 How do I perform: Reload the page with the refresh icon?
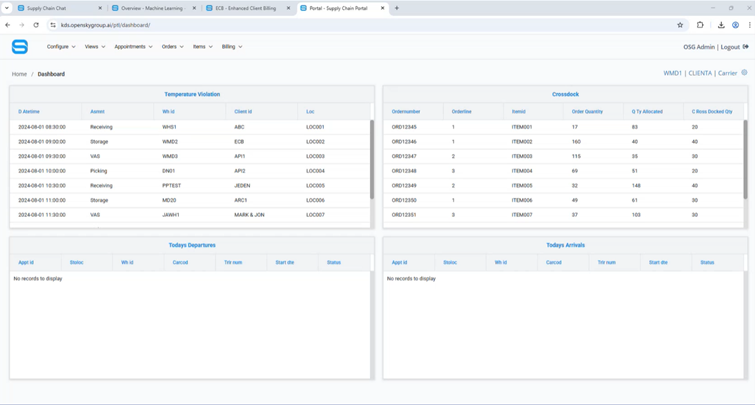36,25
